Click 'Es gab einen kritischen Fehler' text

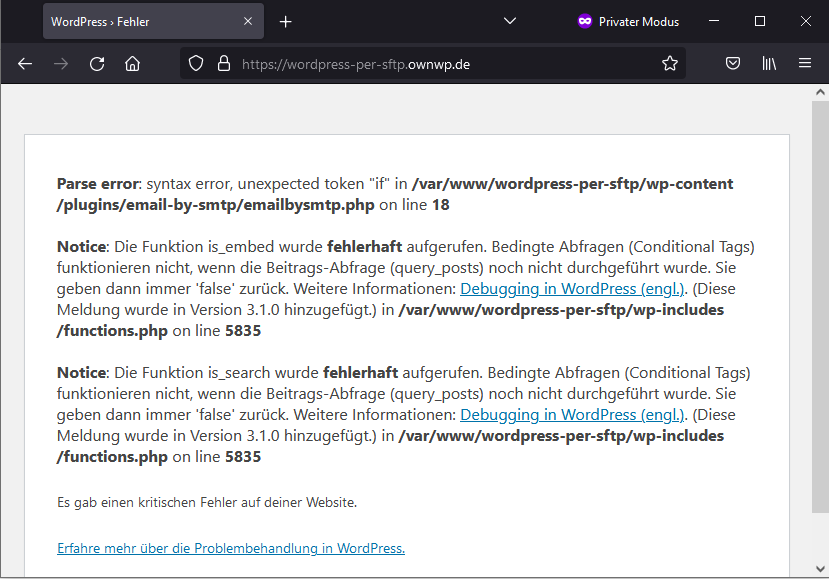(x=207, y=502)
